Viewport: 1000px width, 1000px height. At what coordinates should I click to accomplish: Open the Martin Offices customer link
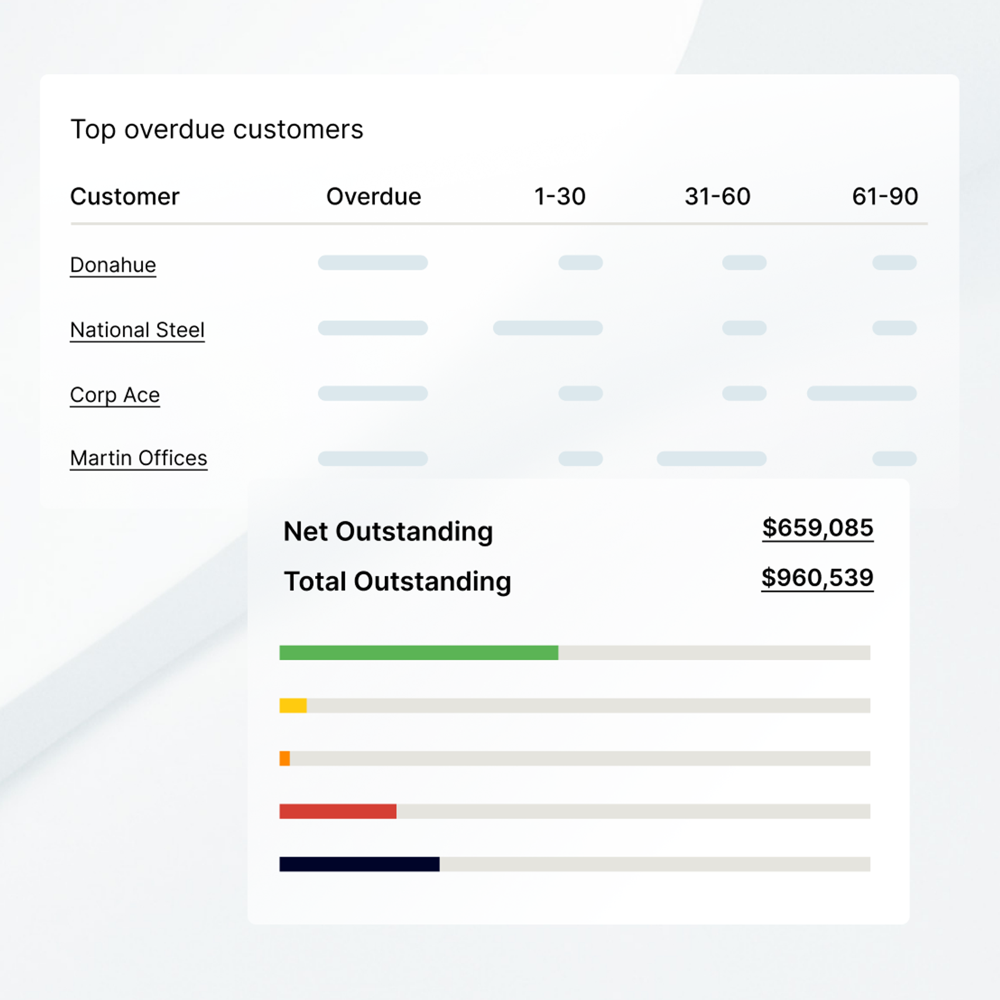[x=138, y=459]
